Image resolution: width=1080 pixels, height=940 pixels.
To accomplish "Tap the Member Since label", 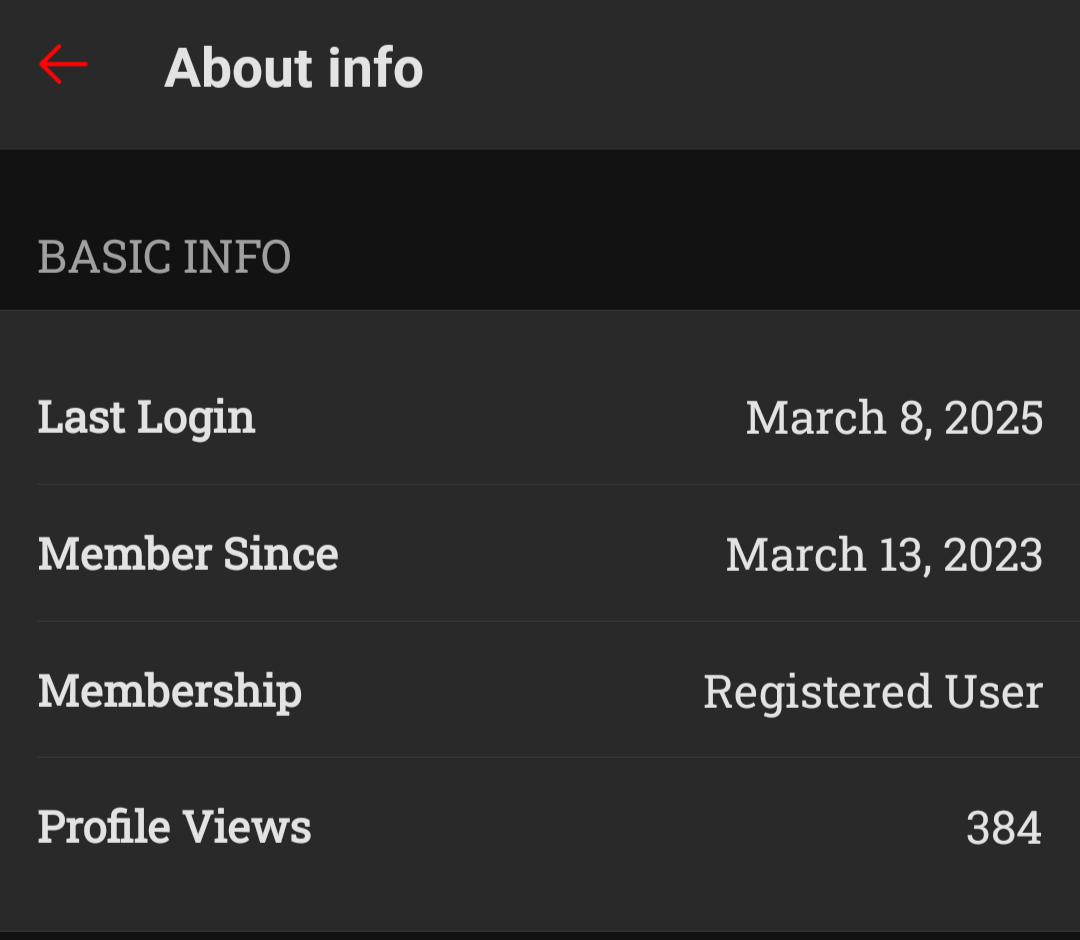I will 188,554.
